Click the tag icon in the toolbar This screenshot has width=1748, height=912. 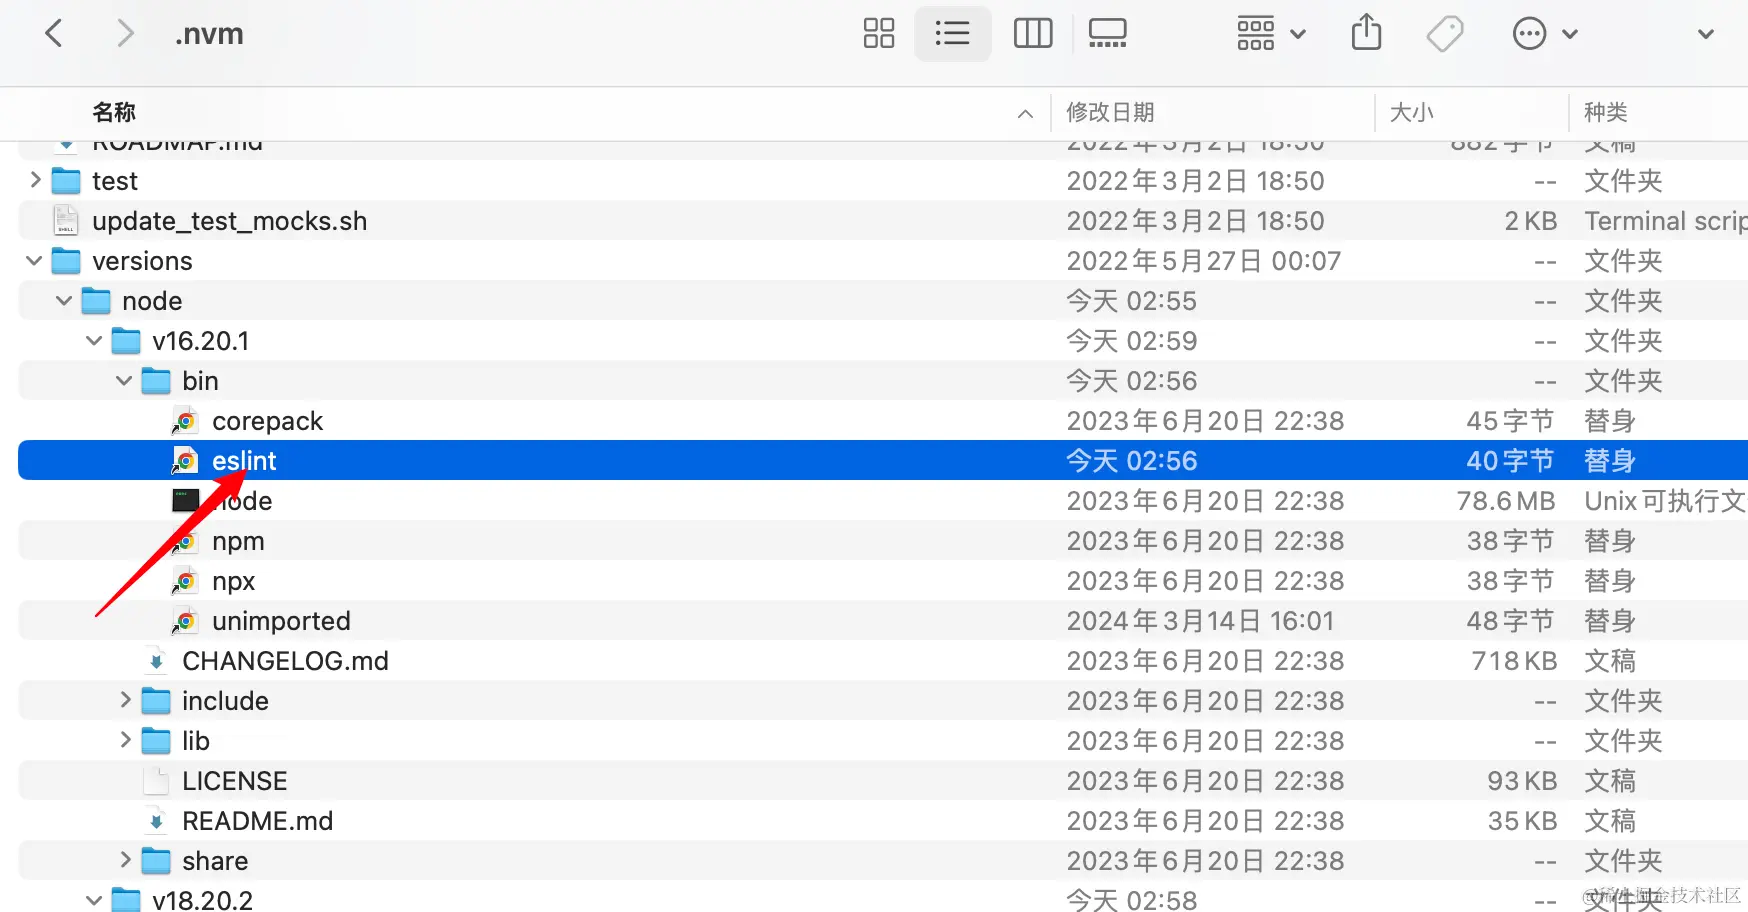1444,33
